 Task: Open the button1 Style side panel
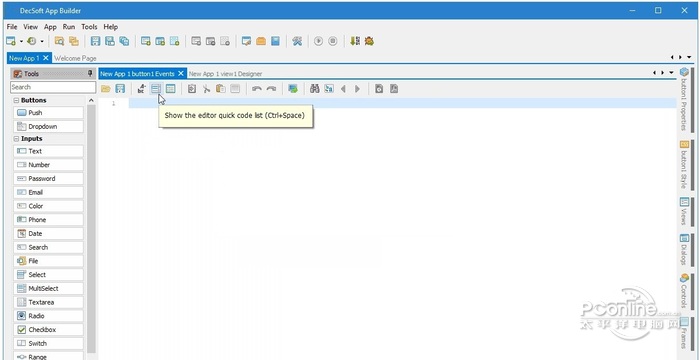(684, 164)
